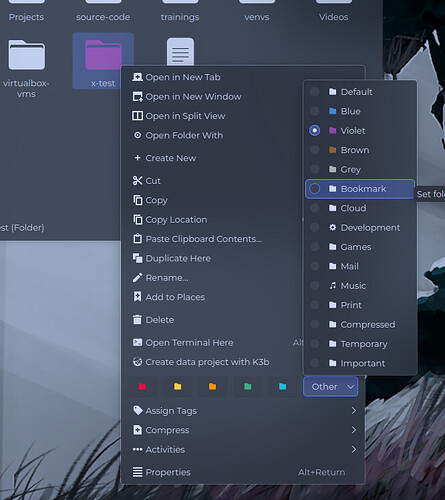Click the Rename pencil icon
The width and height of the screenshot is (445, 500).
click(x=137, y=278)
